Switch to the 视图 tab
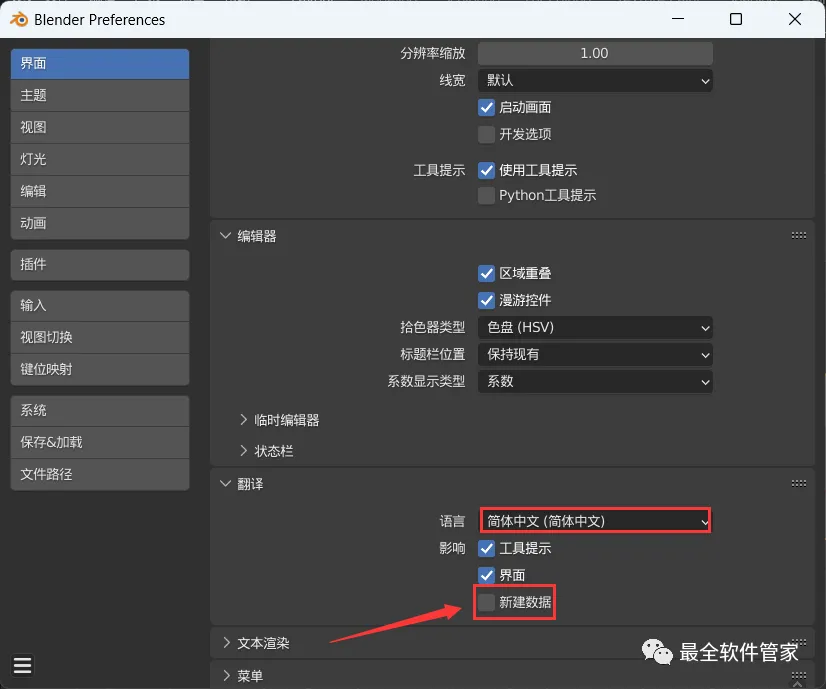 coord(100,127)
